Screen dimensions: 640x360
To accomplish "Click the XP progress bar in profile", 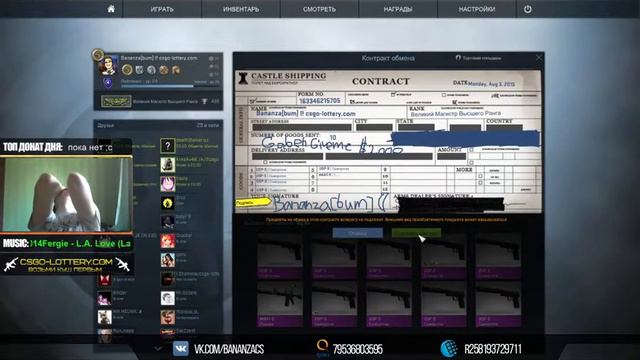I will (170, 86).
